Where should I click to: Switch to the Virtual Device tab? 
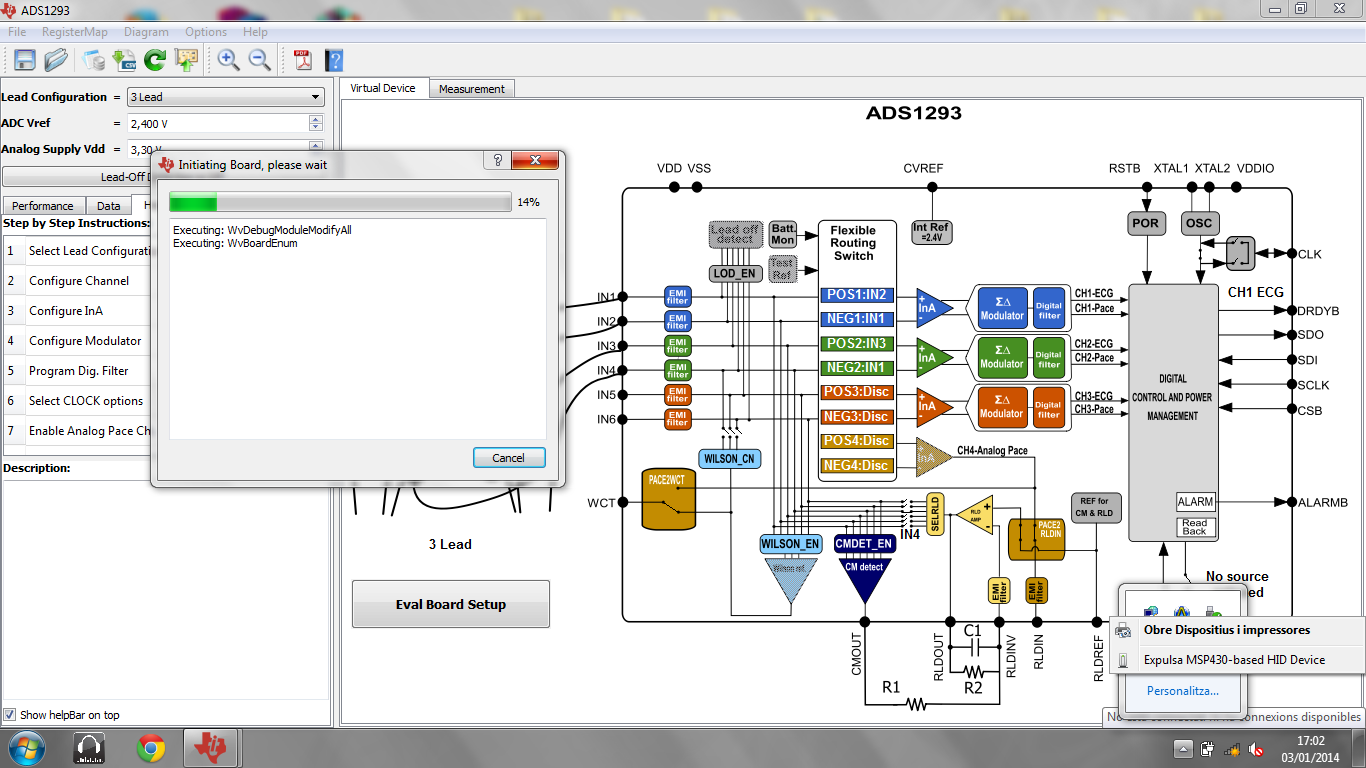coord(383,88)
